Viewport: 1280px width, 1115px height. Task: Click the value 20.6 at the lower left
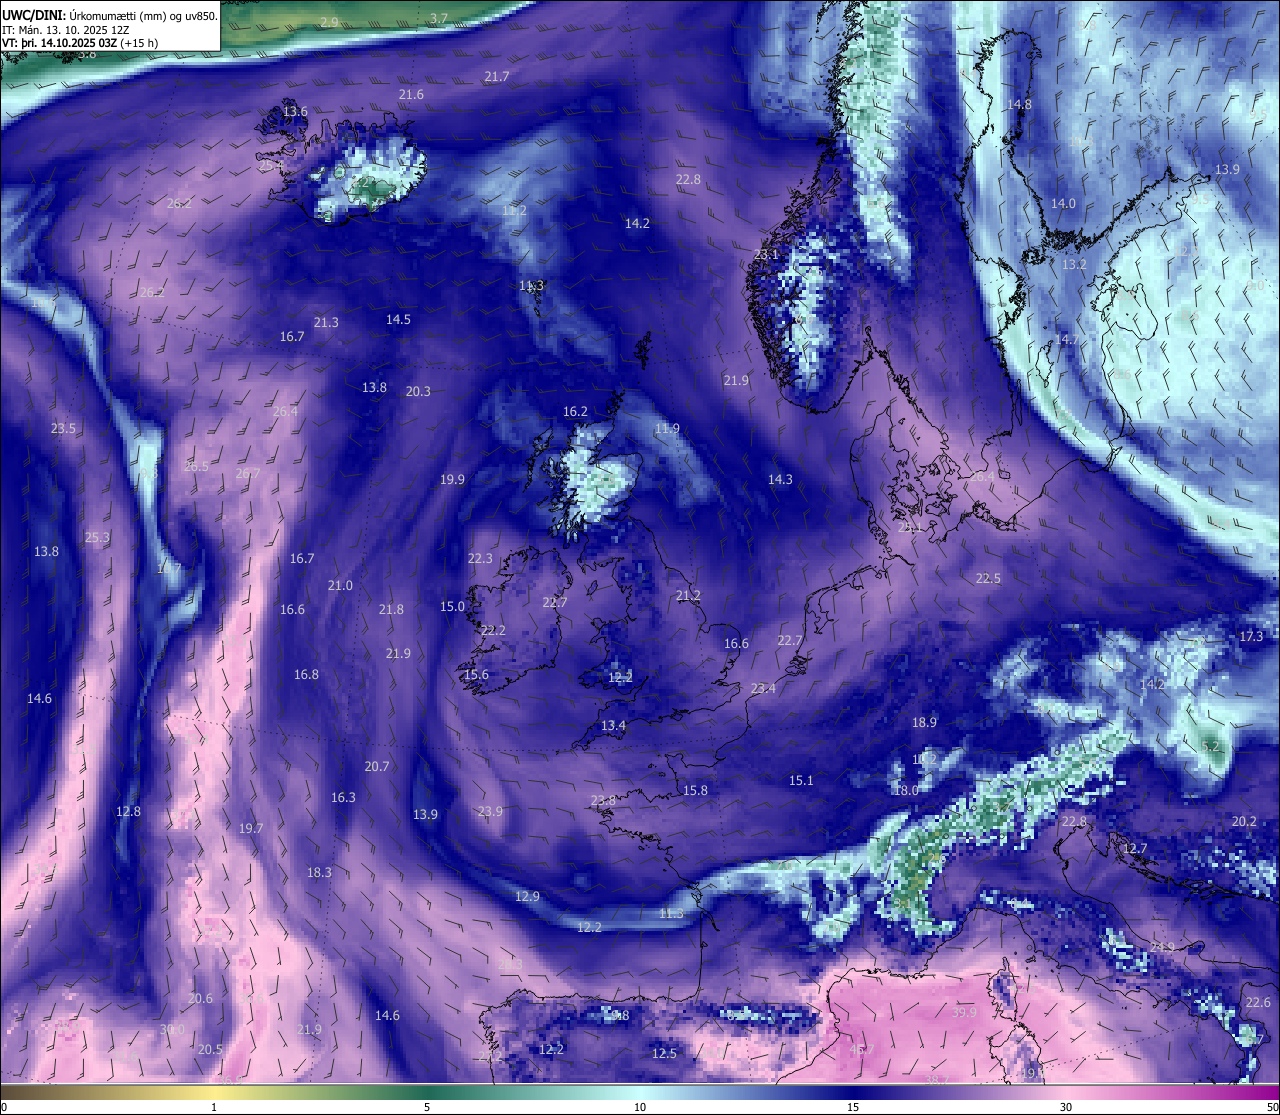(x=200, y=998)
